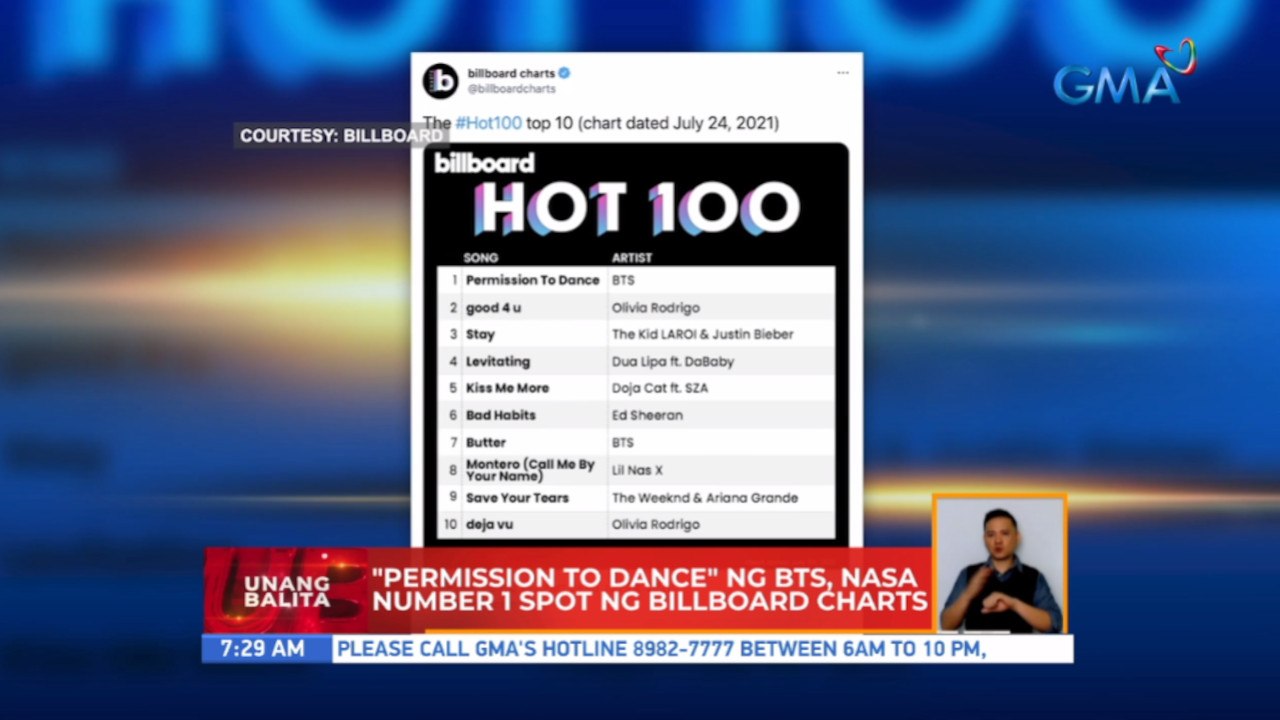
Task: Click artist 'The Weeknd & Ariana Grande'
Action: 705,498
